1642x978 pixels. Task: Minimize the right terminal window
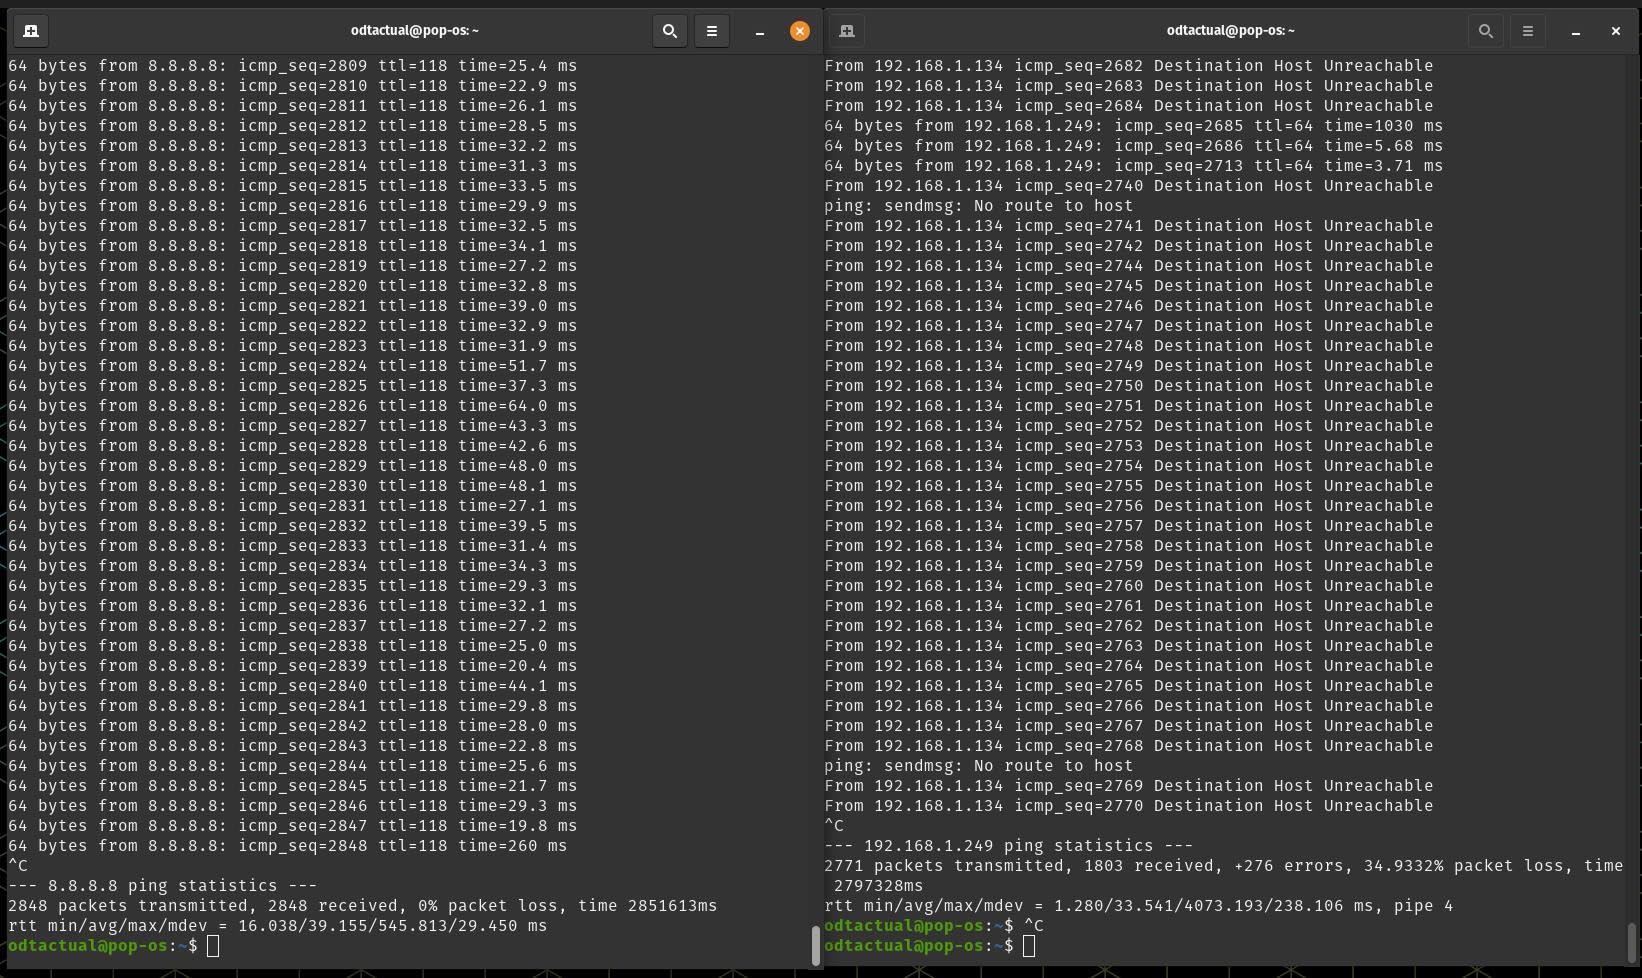click(x=1576, y=31)
